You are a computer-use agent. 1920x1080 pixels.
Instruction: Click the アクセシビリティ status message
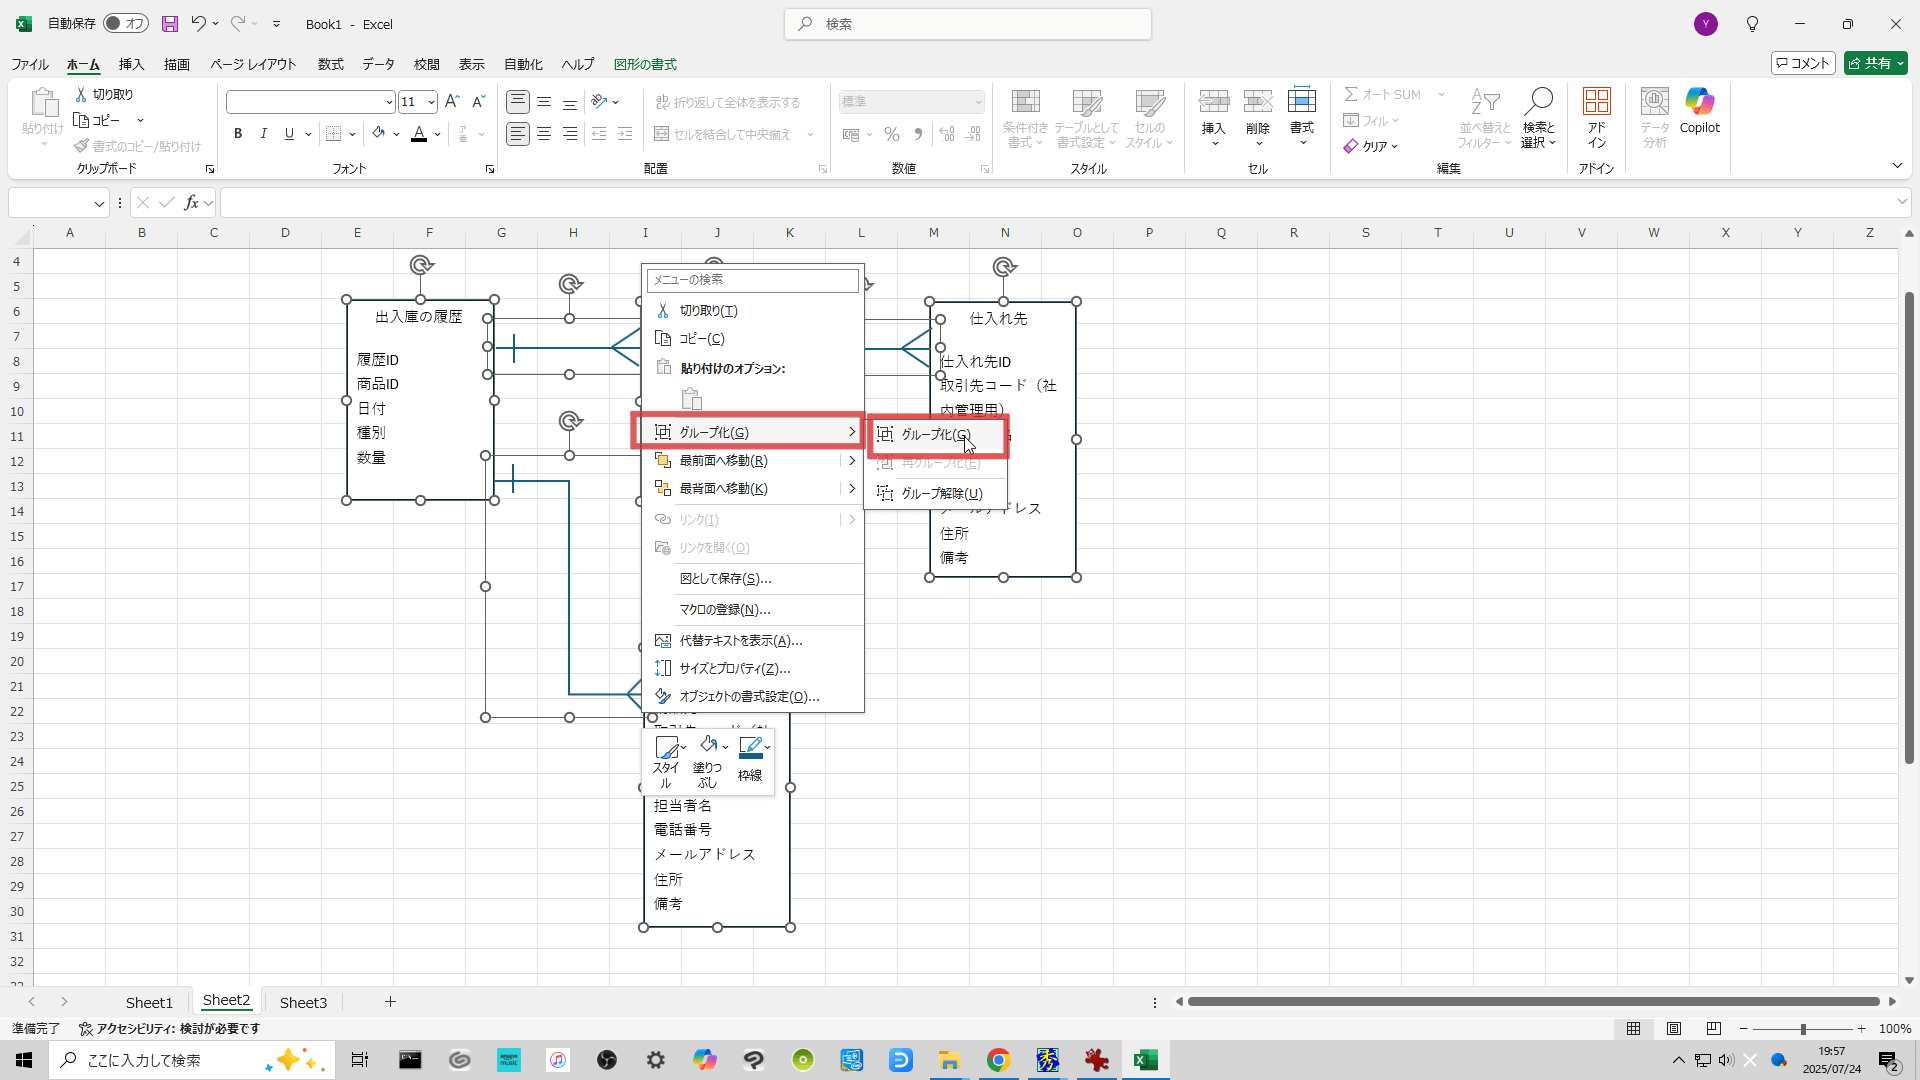click(170, 1029)
